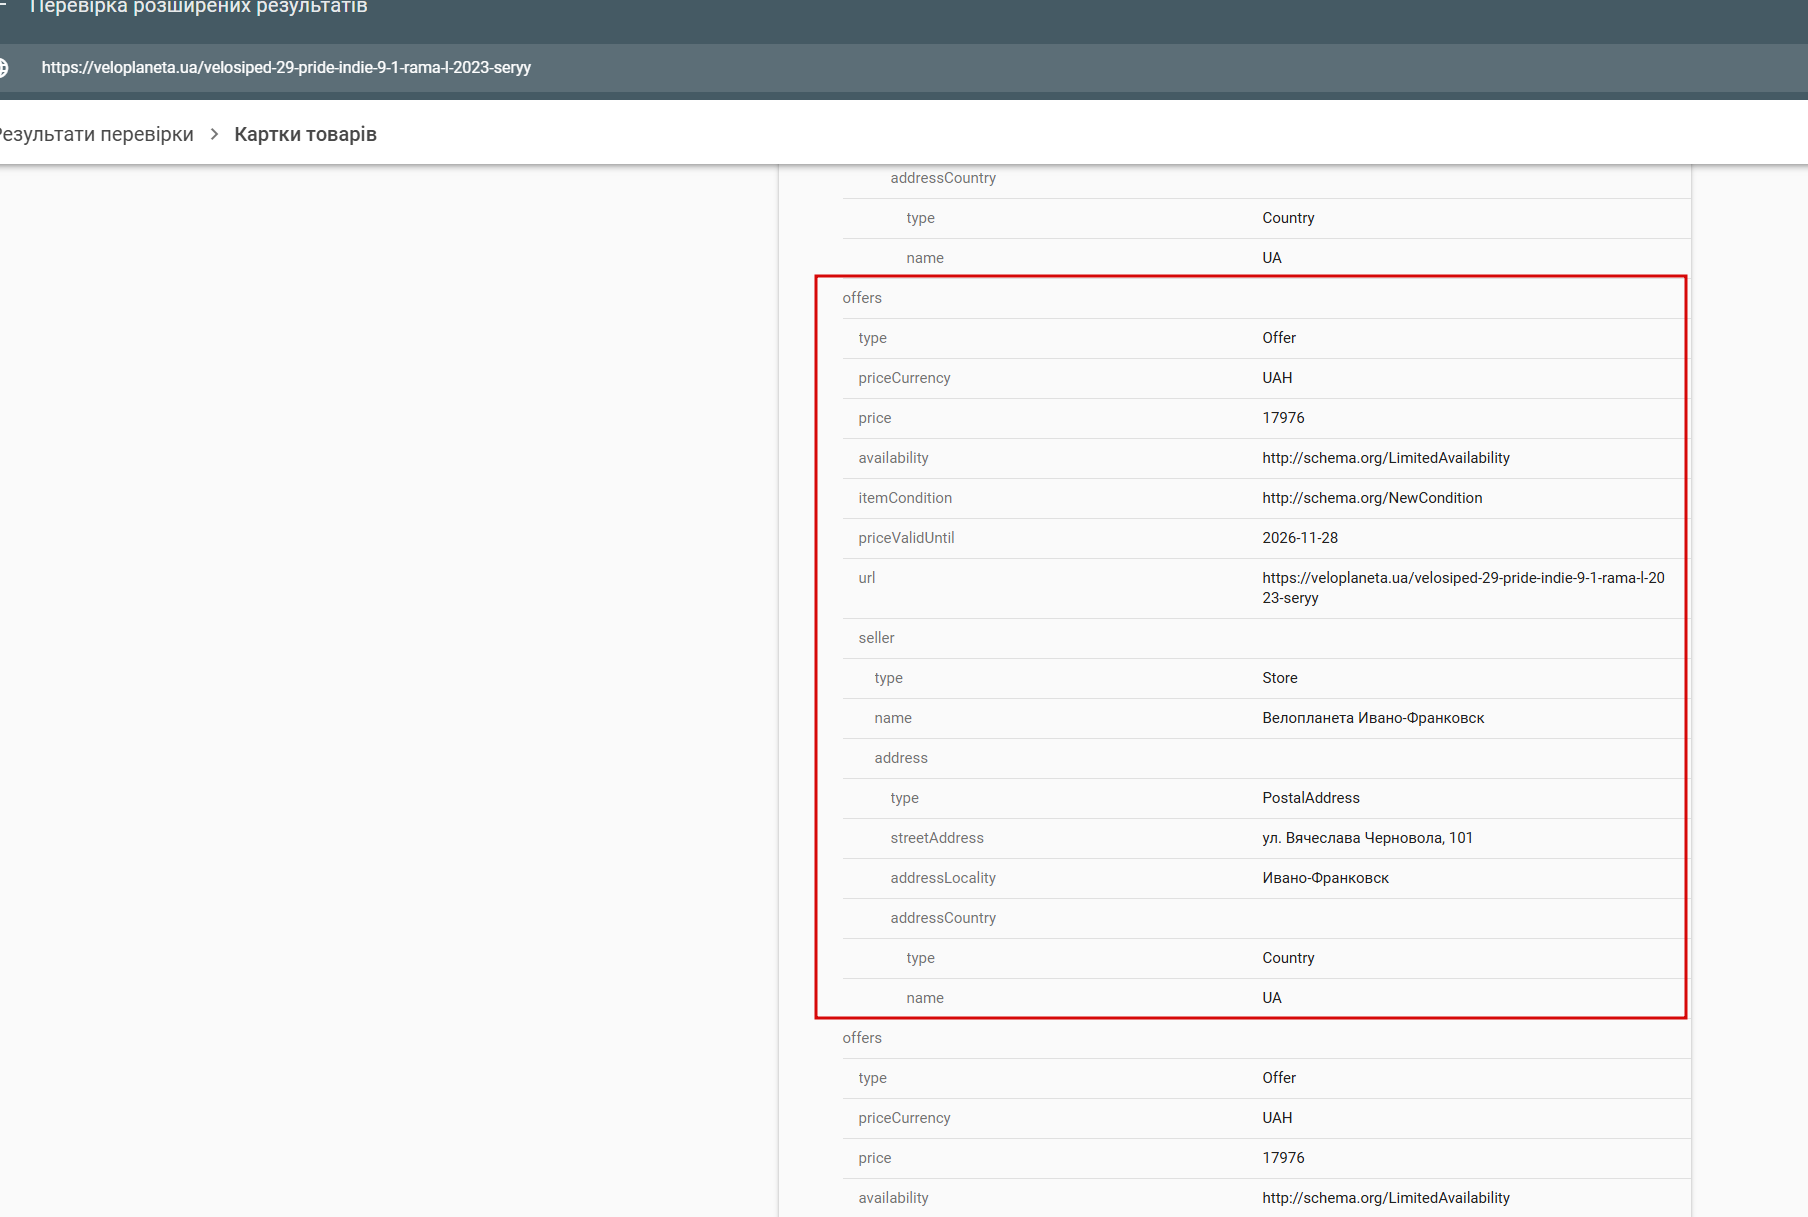Click the type label in the PostalAddress row
This screenshot has width=1808, height=1217.
tap(904, 798)
